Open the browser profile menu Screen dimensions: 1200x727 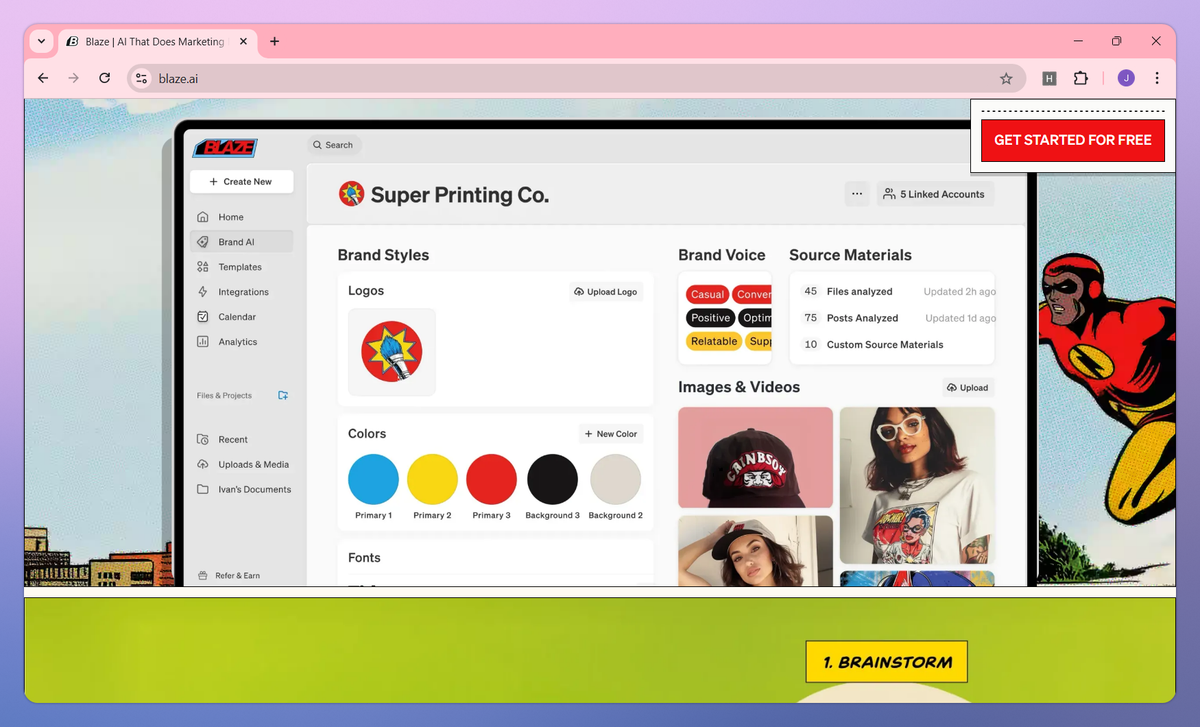[1126, 78]
